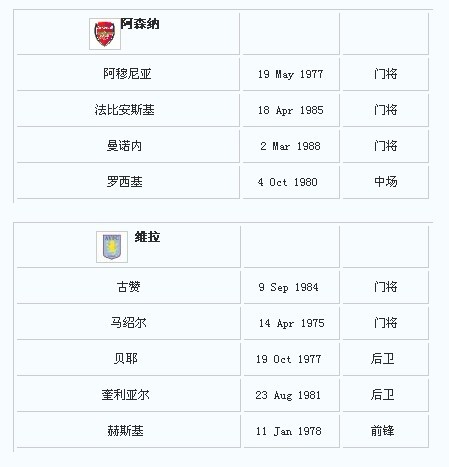Screen dimensions: 449x467
Task: Select player name 古赞
Action: click(x=129, y=287)
